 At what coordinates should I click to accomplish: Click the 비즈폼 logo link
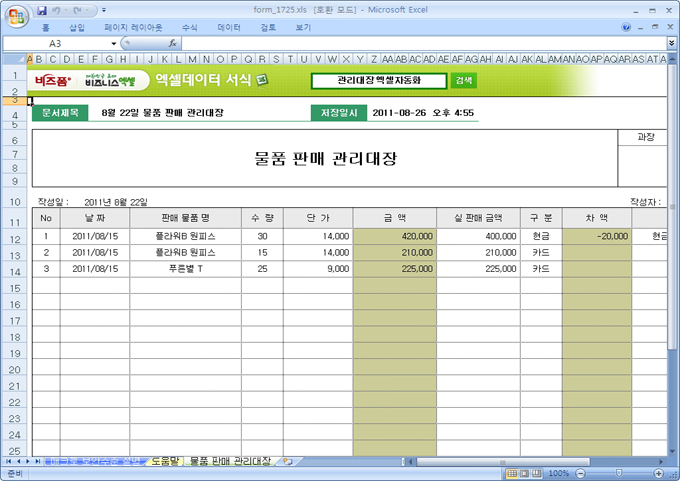click(47, 80)
